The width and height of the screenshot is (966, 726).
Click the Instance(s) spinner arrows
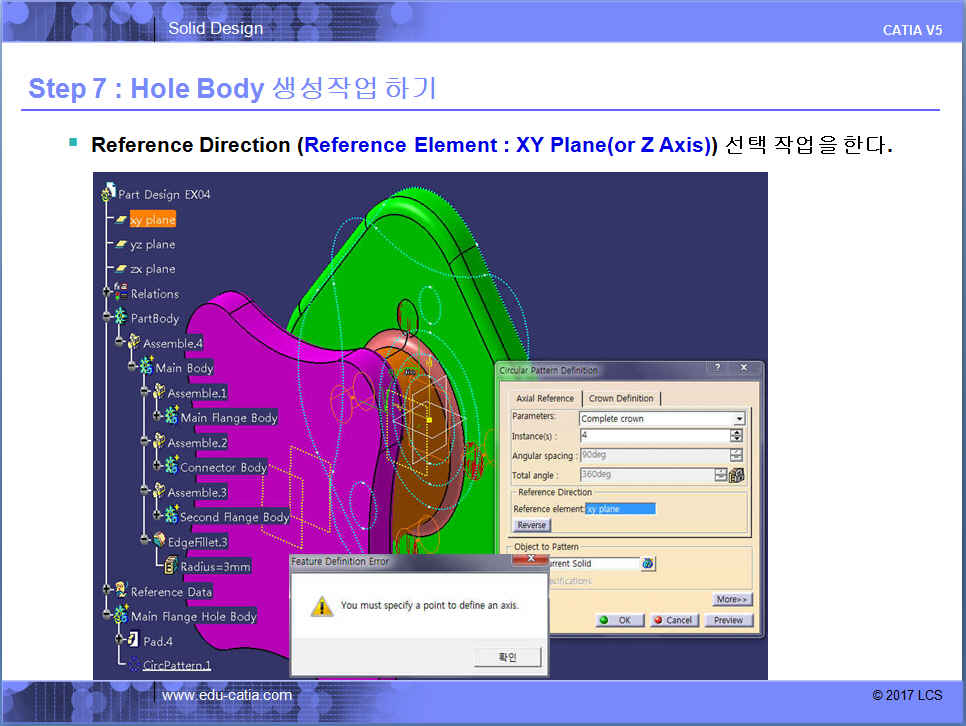pyautogui.click(x=737, y=436)
